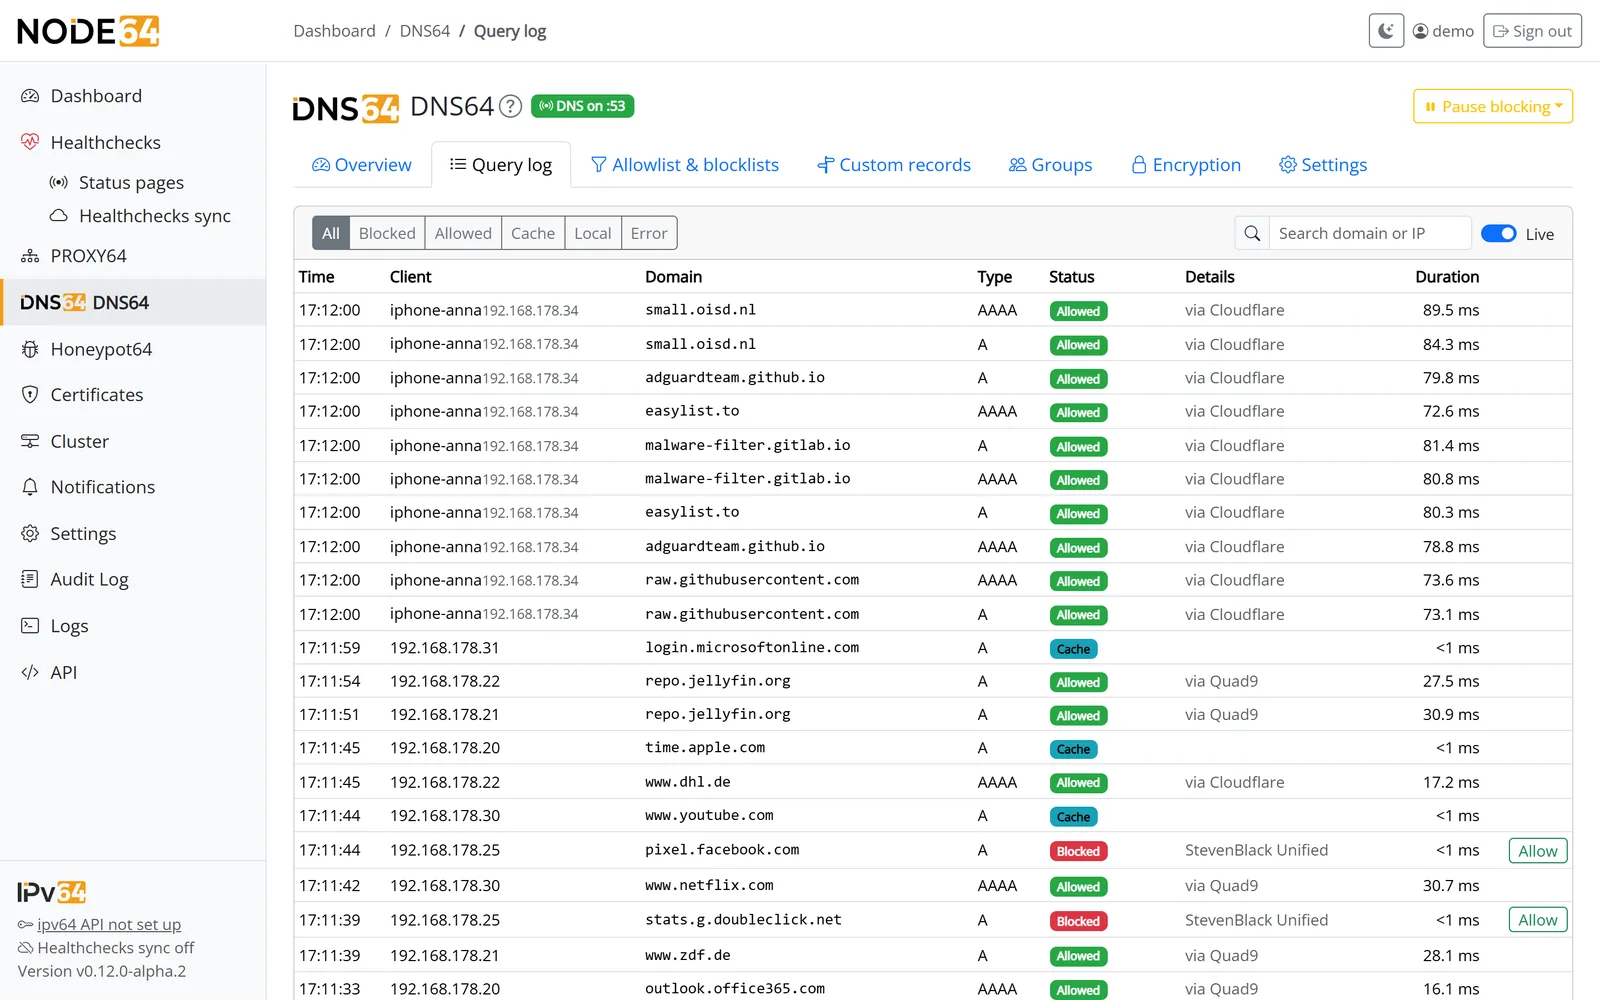This screenshot has height=1000, width=1600.
Task: Allow pixel.facebook.com
Action: tap(1538, 851)
